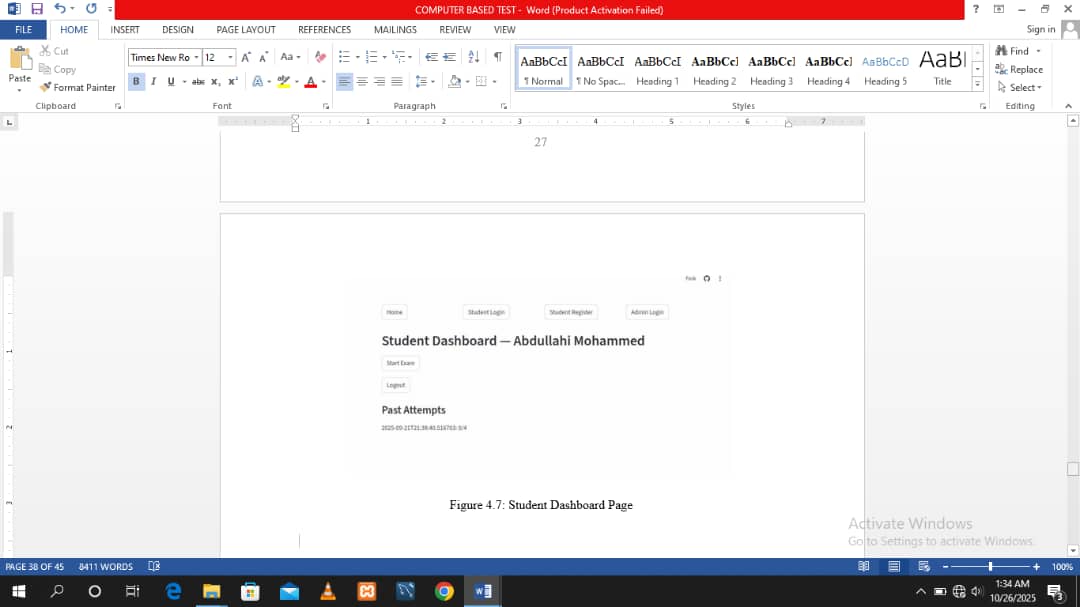Click the Format Painter tool
Viewport: 1080px width, 607px height.
(x=78, y=87)
